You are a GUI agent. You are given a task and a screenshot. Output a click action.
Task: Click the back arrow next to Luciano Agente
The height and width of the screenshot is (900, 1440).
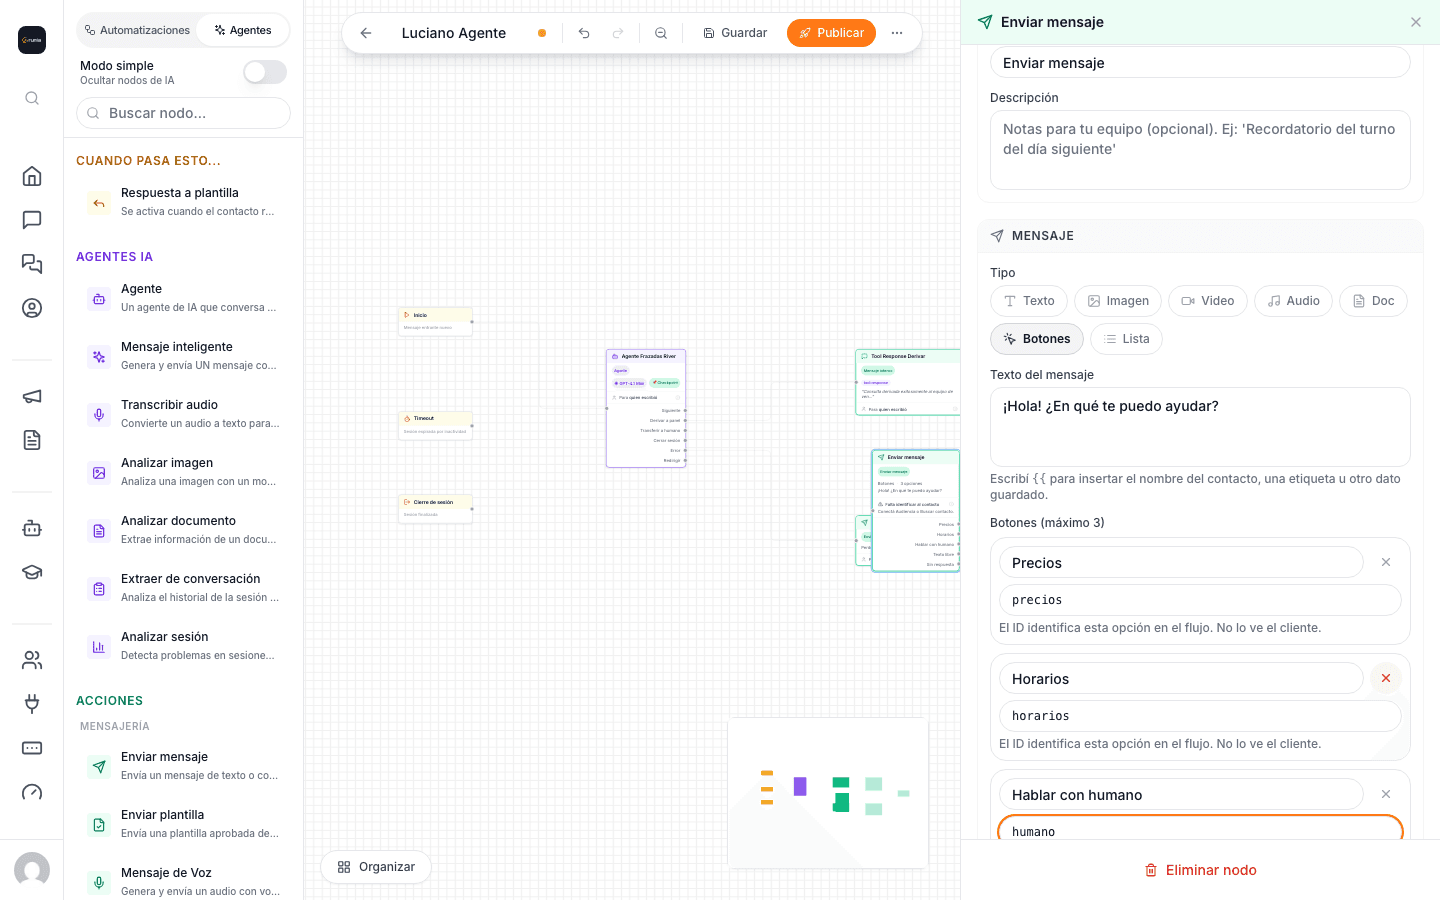pos(366,33)
